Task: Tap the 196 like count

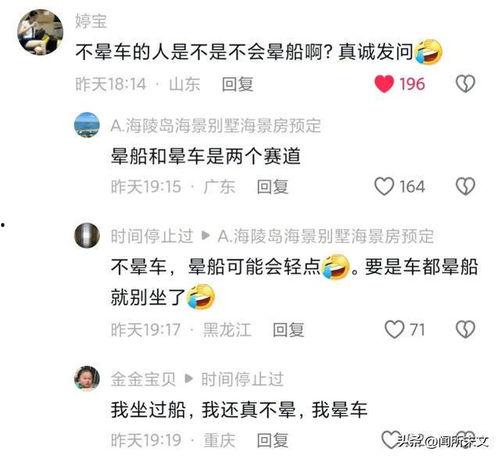Action: point(412,84)
